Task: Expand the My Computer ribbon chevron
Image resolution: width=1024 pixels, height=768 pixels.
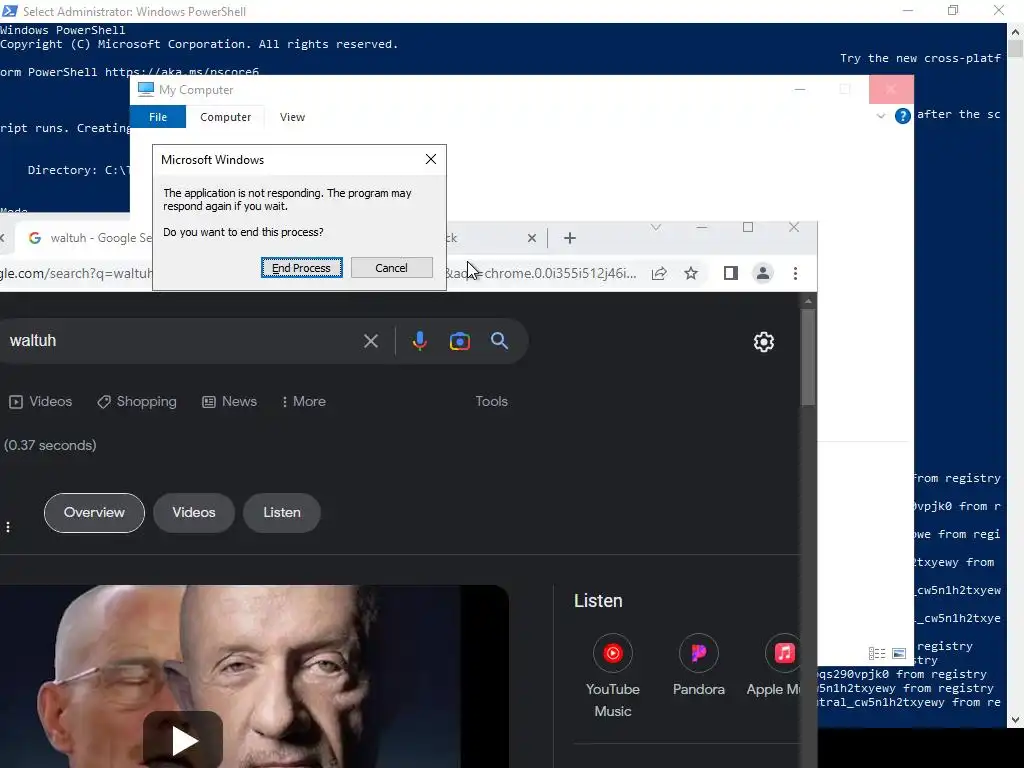Action: [880, 116]
